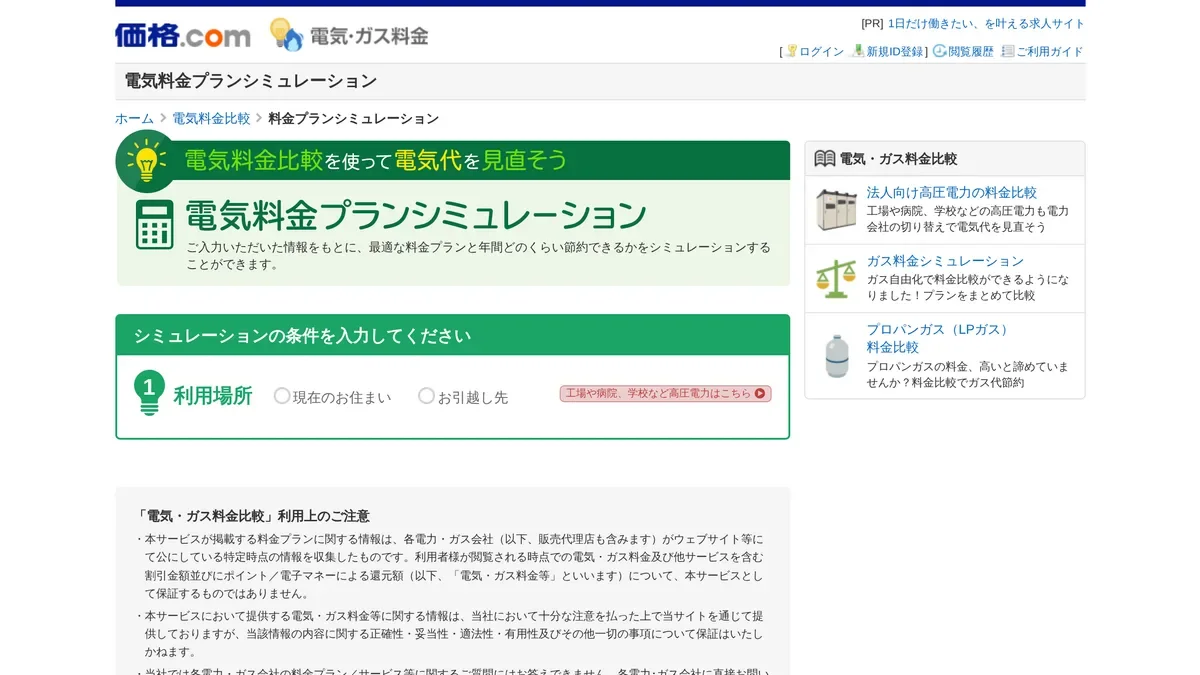Click the high-voltage equipment thumbnail
1200x675 pixels.
tap(836, 210)
